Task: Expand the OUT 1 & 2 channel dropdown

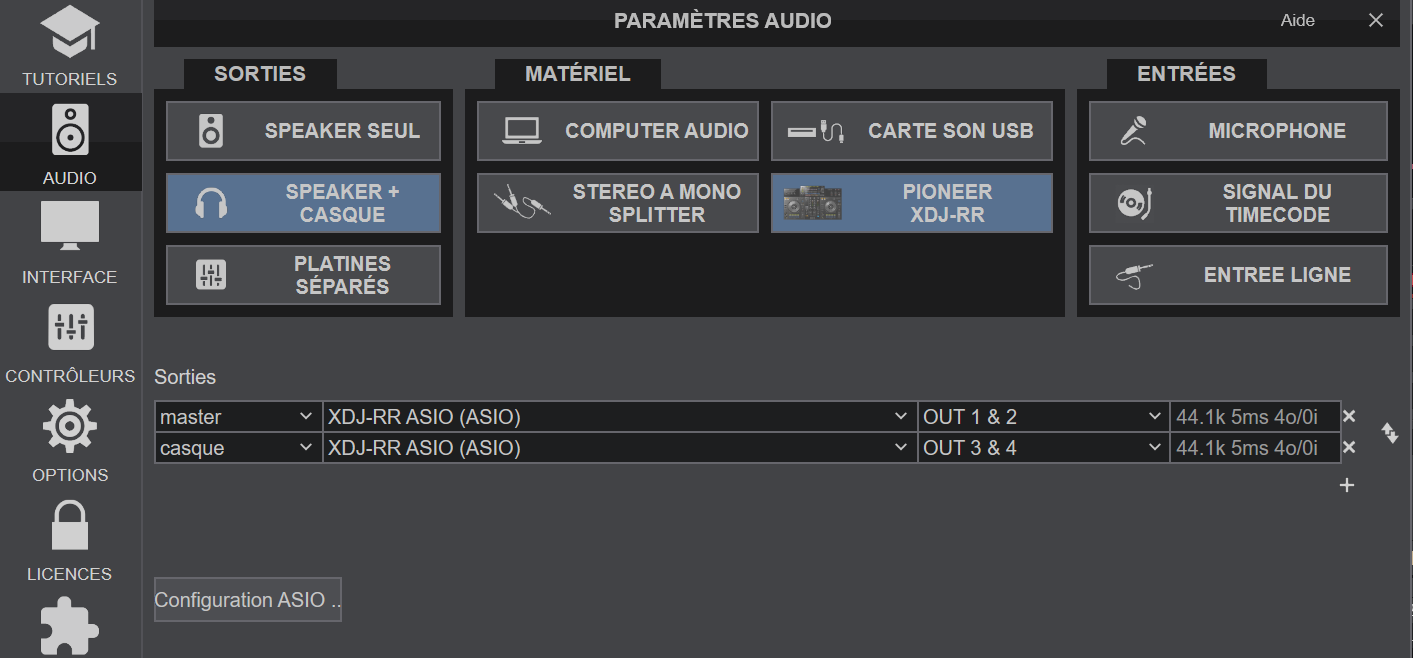Action: click(x=1042, y=417)
